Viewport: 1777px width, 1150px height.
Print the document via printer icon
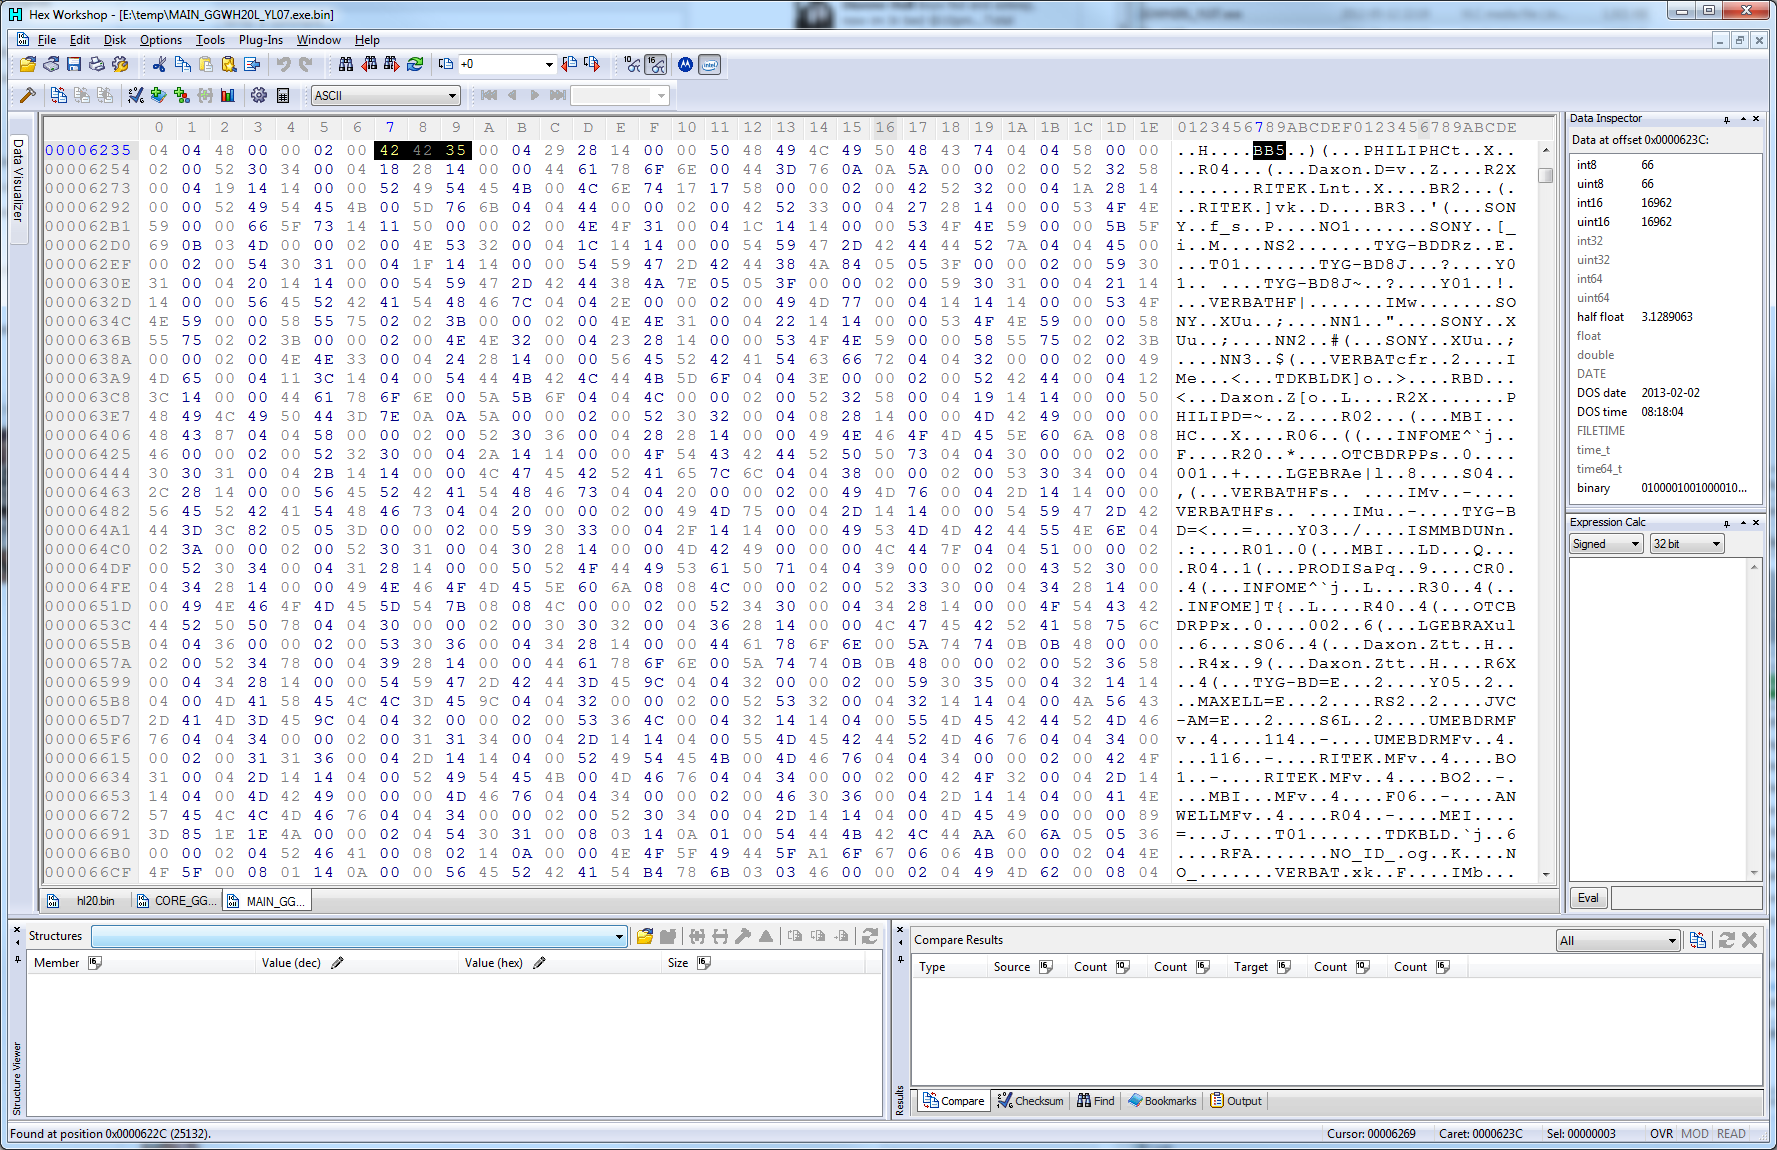pyautogui.click(x=97, y=64)
